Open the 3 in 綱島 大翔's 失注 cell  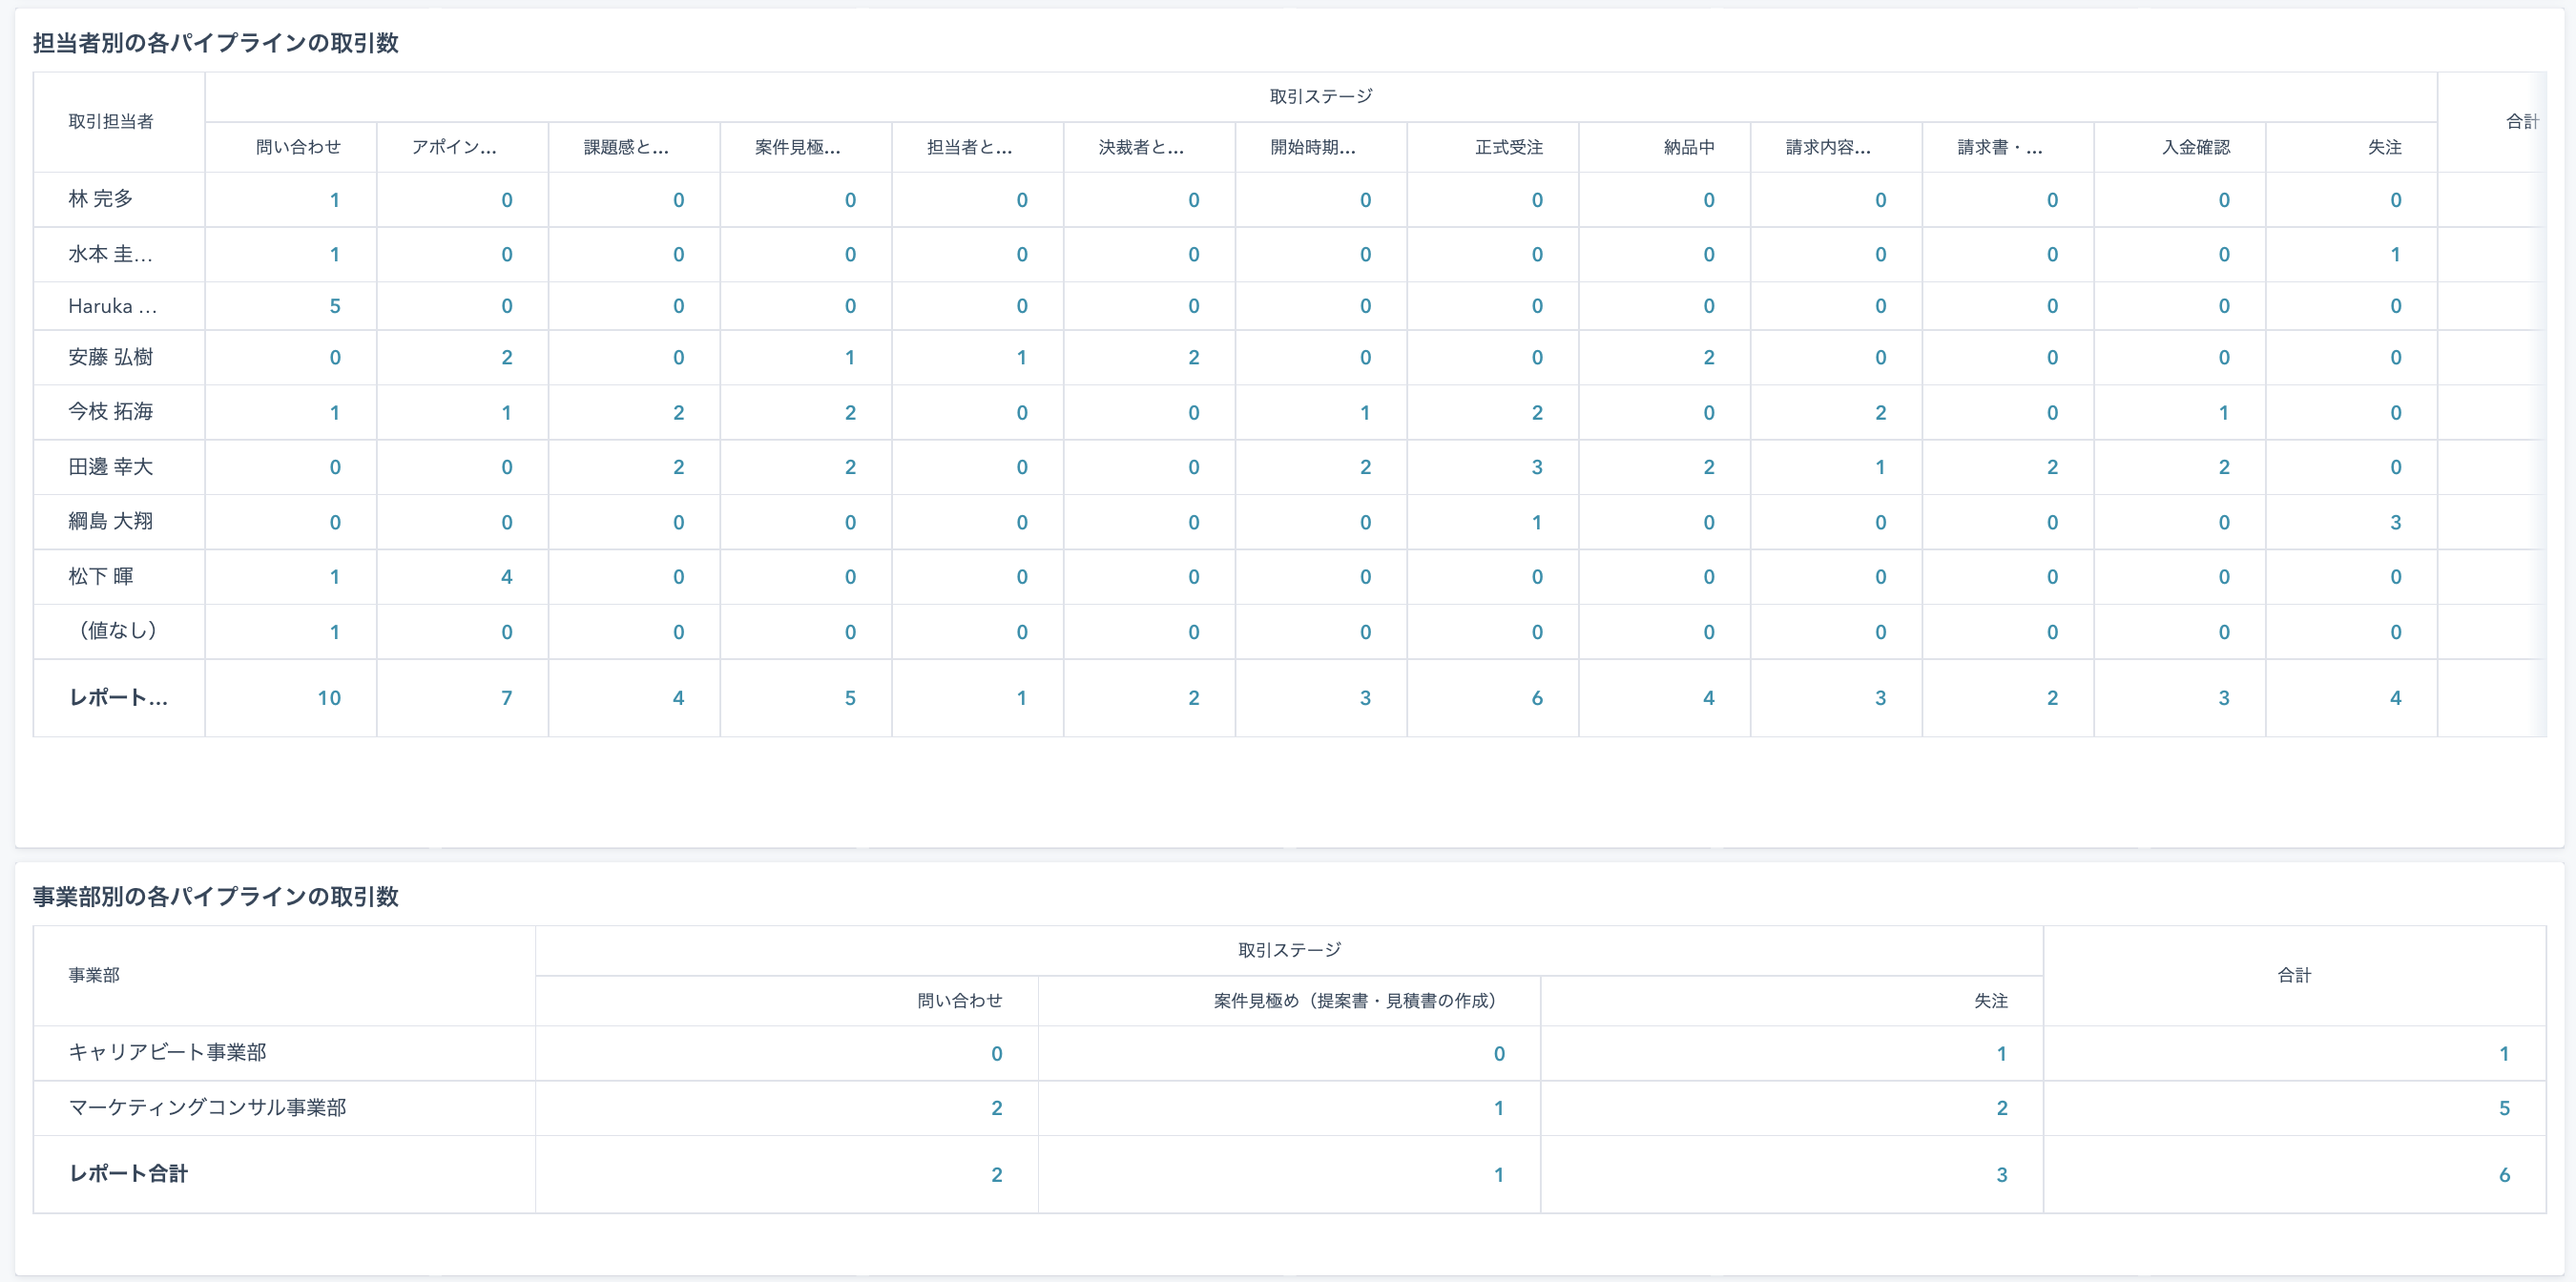[2396, 522]
